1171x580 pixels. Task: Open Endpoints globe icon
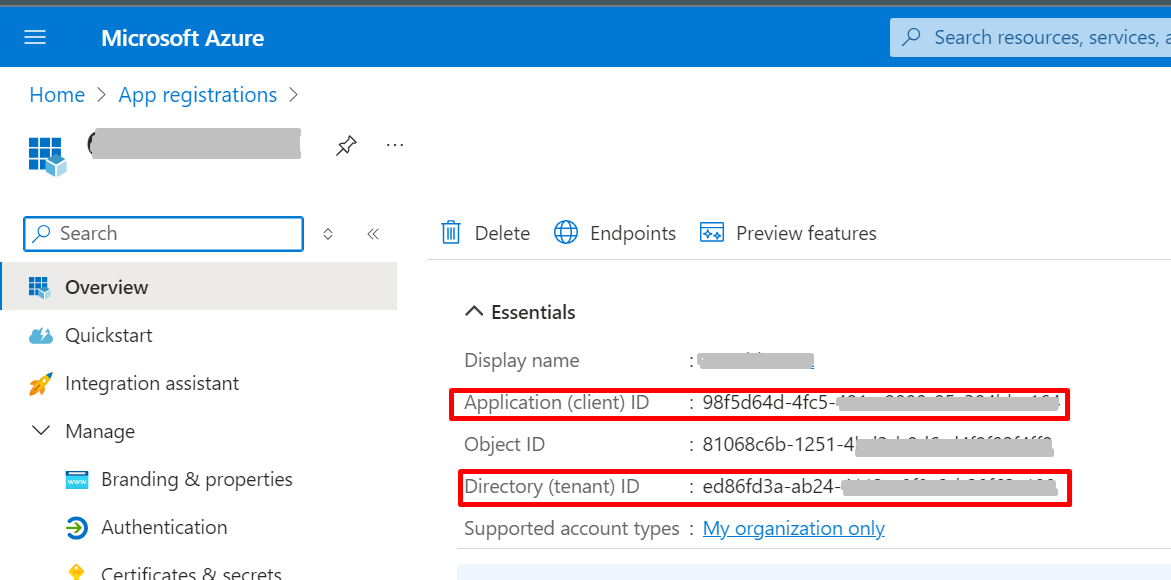point(566,233)
